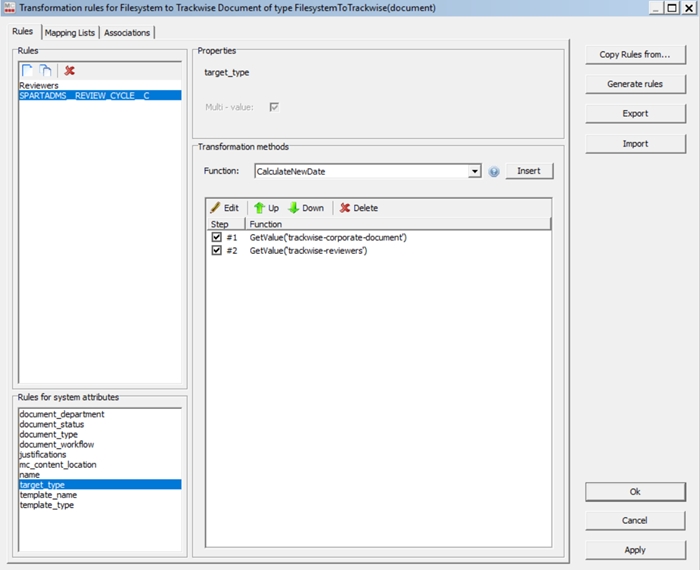
Task: Open the Associations tab
Action: click(127, 33)
